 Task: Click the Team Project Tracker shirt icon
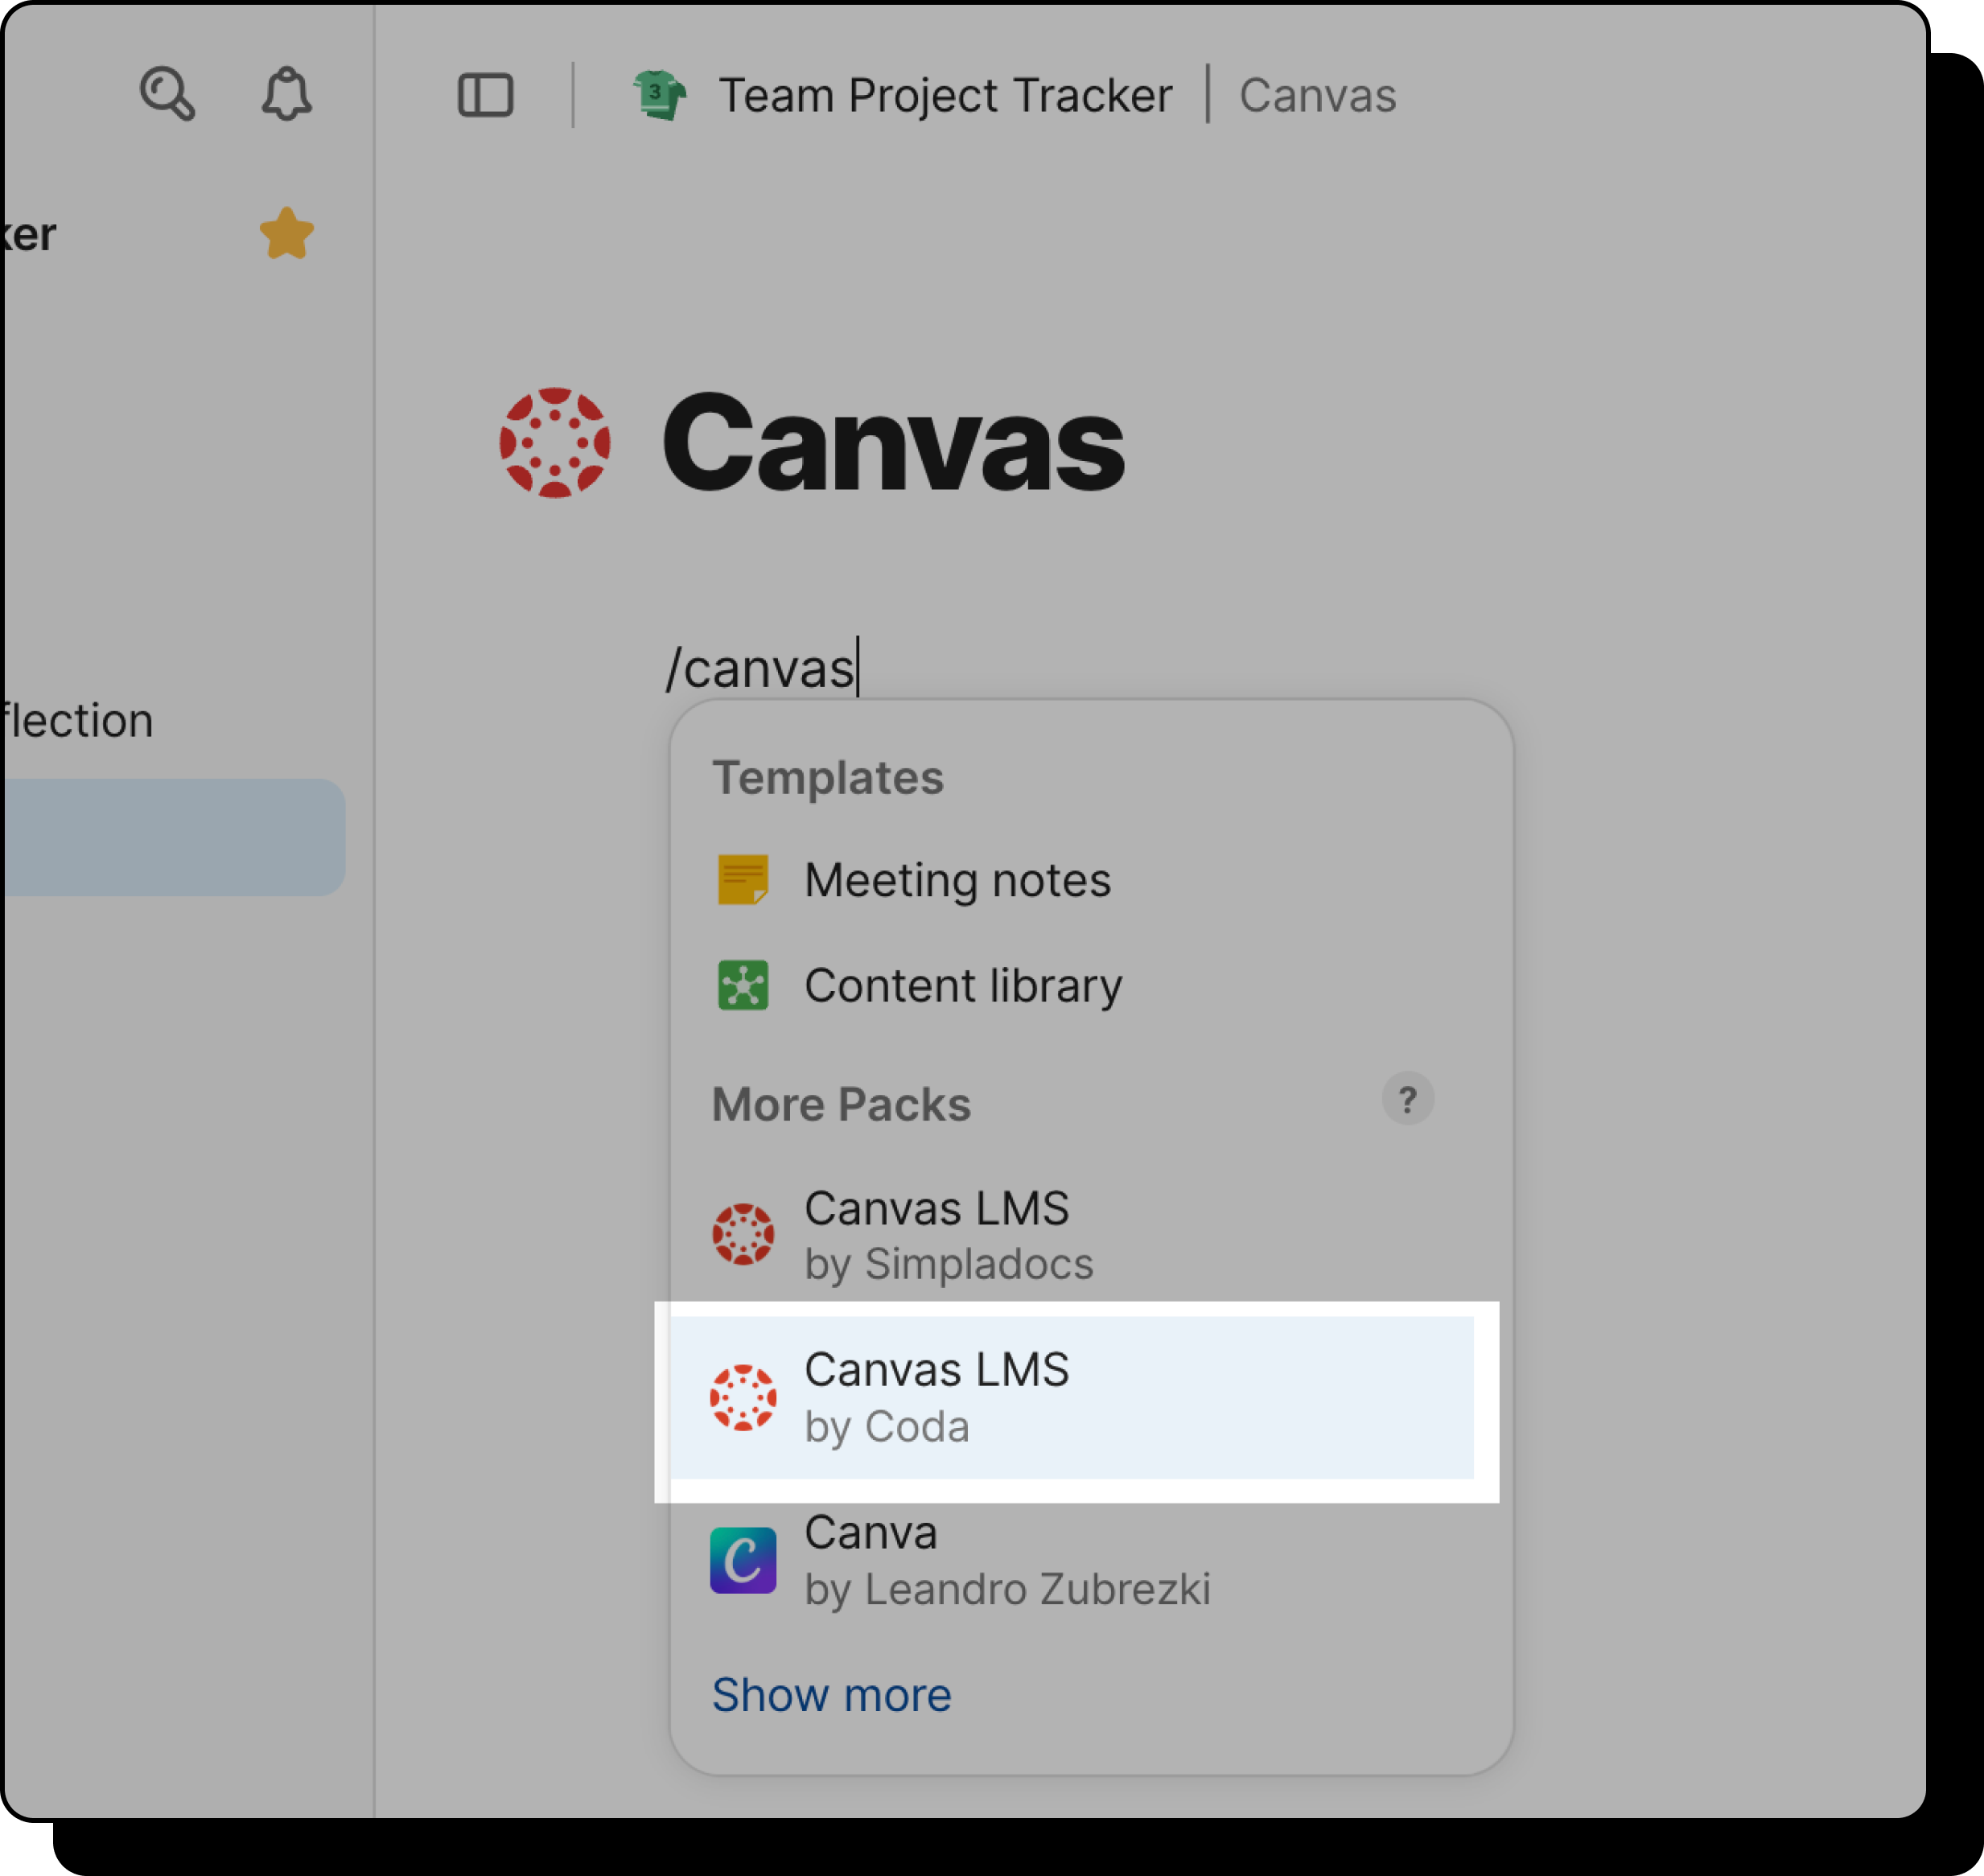point(660,95)
